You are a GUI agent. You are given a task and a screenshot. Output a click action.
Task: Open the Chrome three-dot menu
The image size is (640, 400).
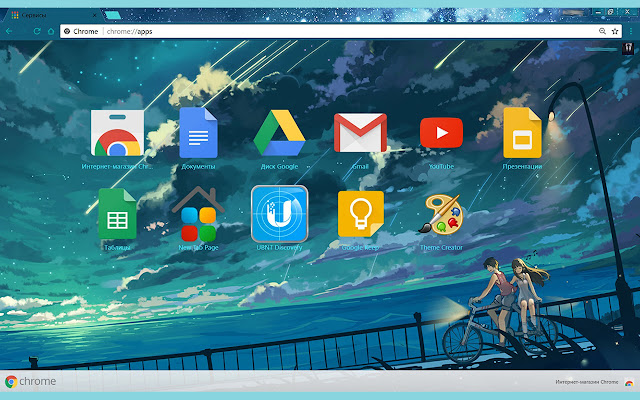(631, 31)
